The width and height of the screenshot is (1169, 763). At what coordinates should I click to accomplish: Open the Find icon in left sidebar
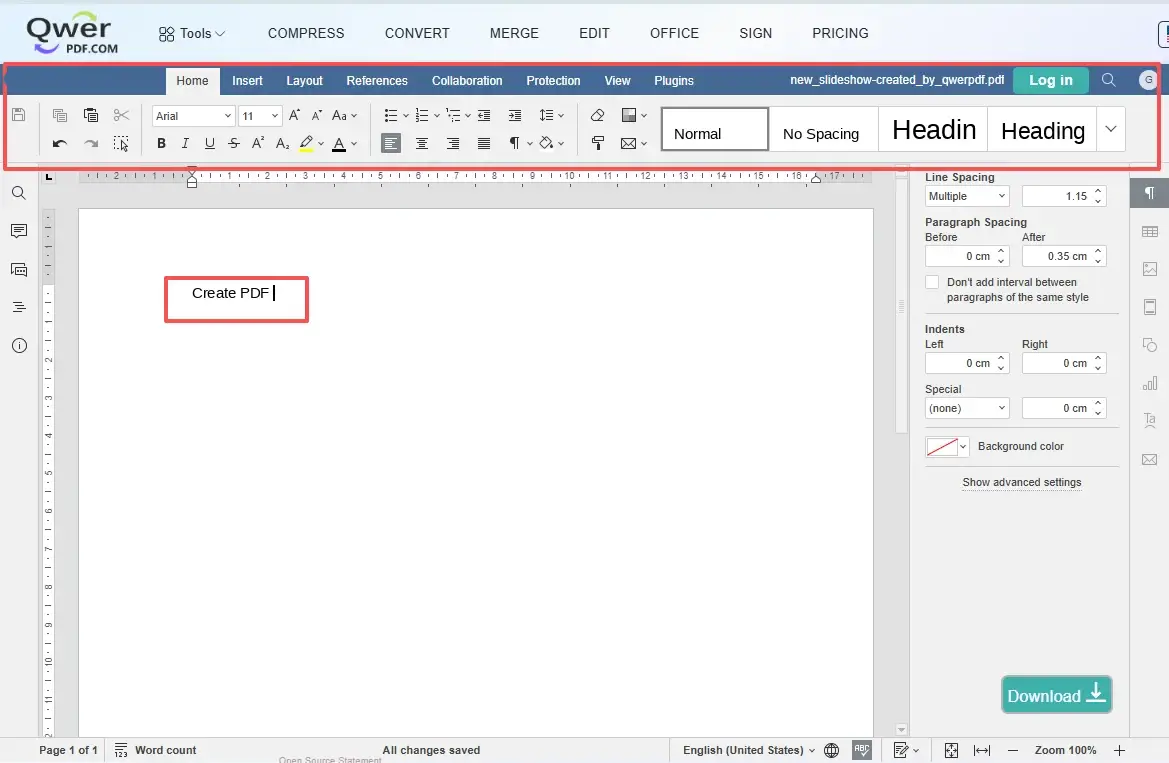19,193
